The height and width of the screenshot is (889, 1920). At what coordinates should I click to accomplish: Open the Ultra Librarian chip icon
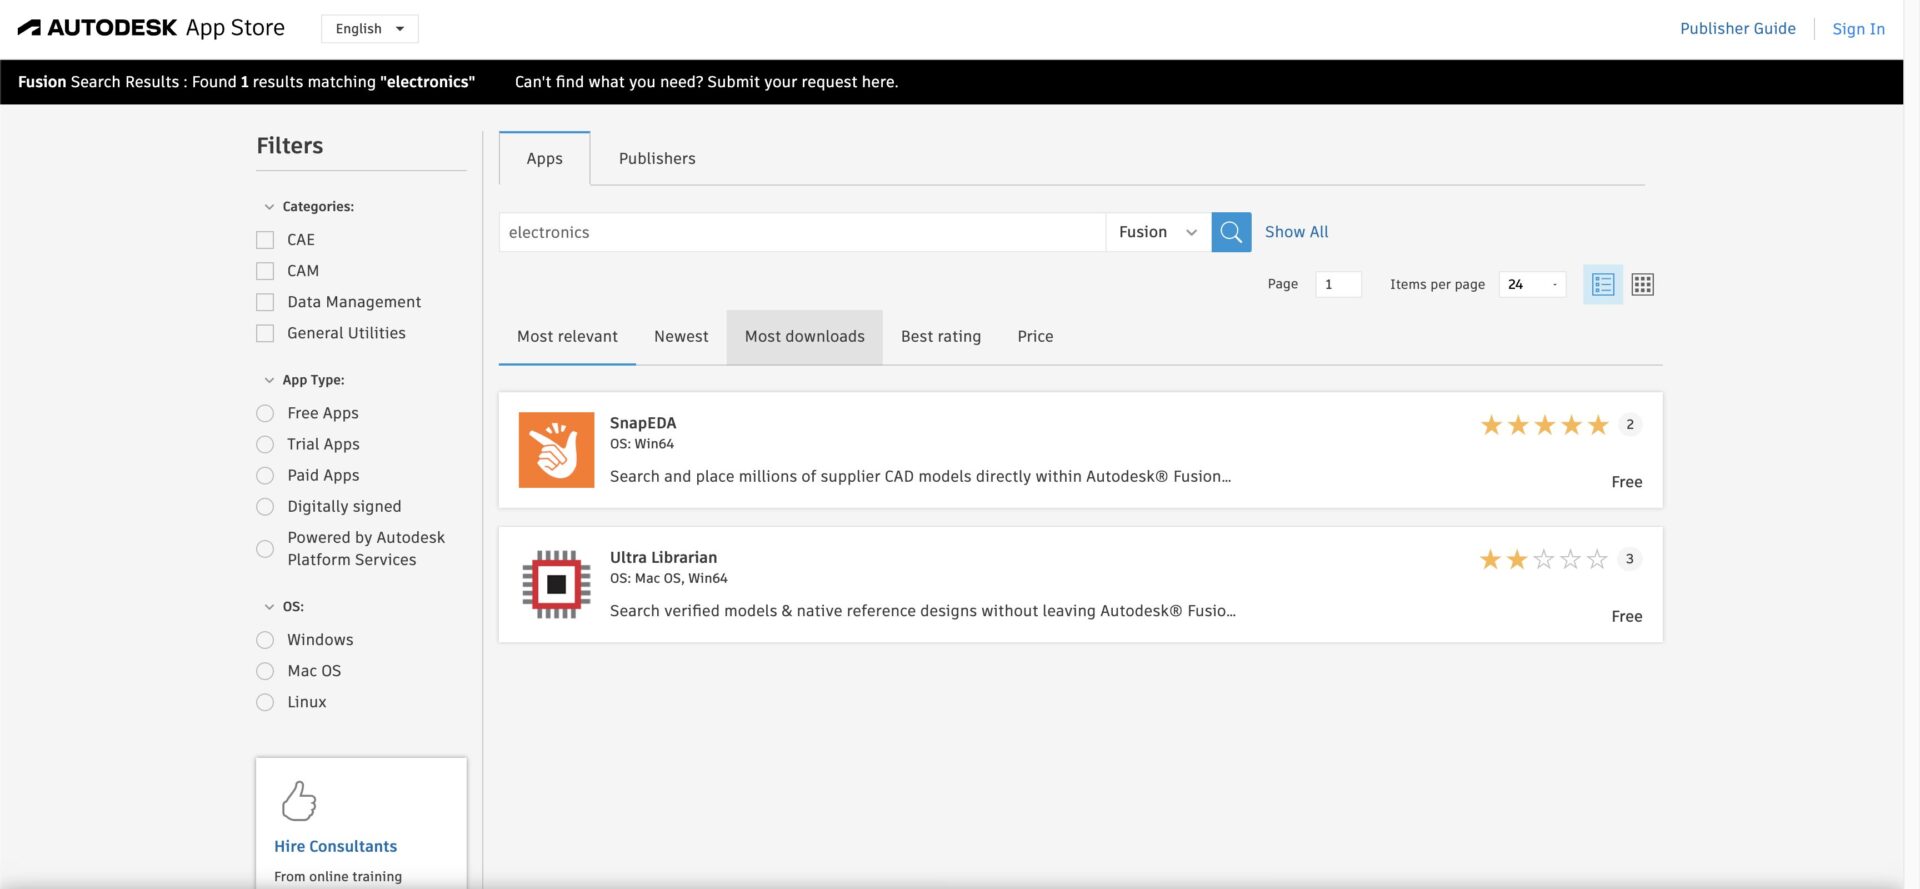[x=556, y=584]
